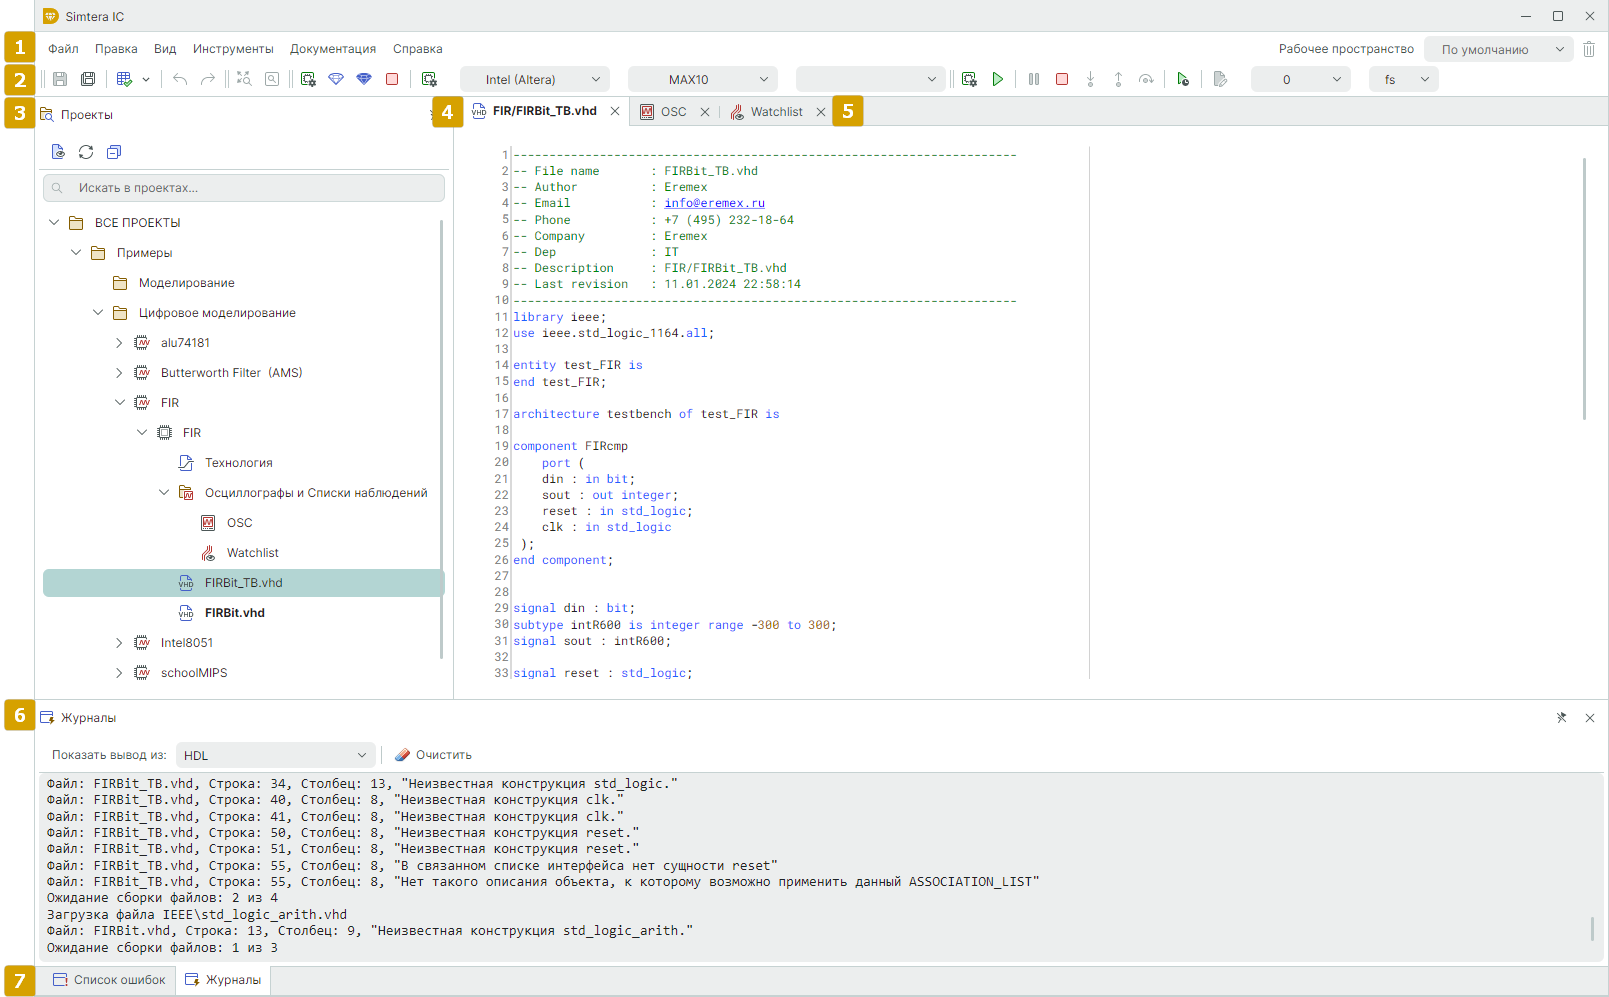Switch to the OSC tab
1609x997 pixels.
(673, 112)
